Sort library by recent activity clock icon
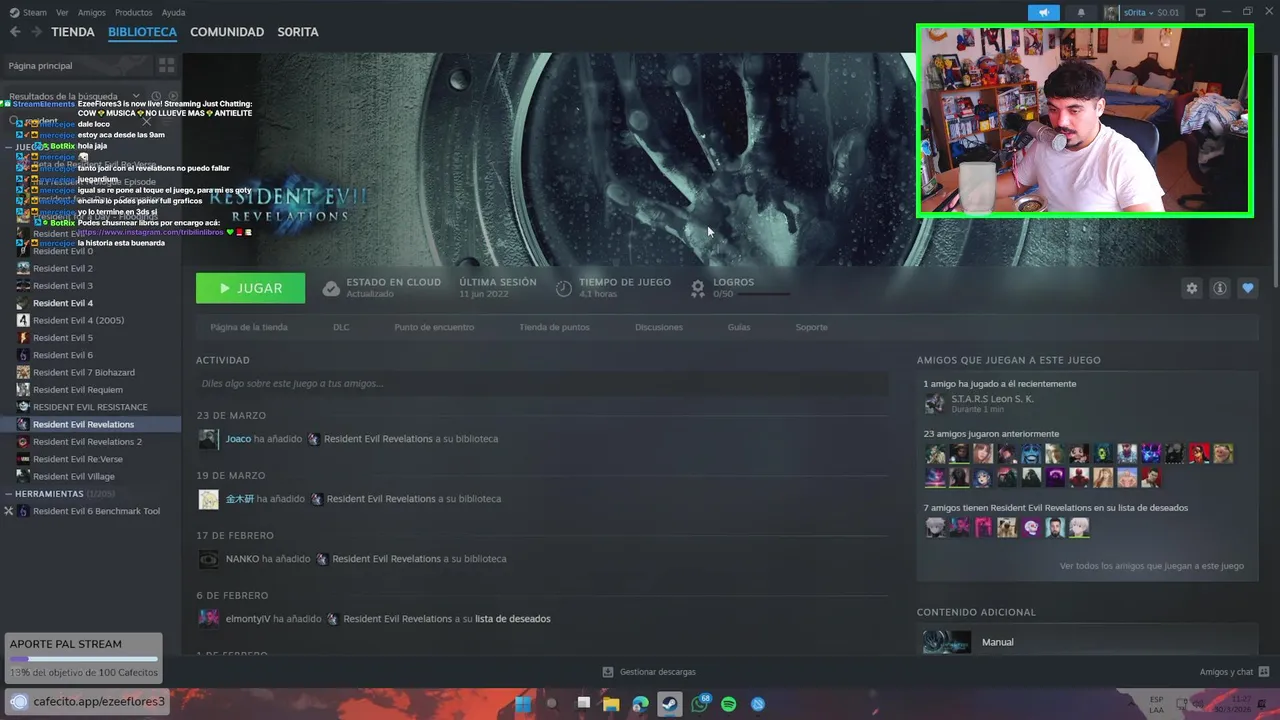This screenshot has width=1280, height=720. pos(157,96)
